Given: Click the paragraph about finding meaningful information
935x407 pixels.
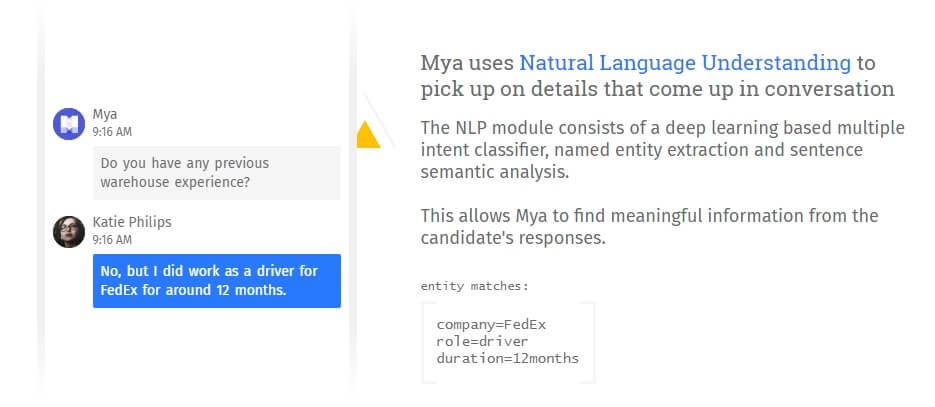Looking at the screenshot, I should click(x=649, y=226).
